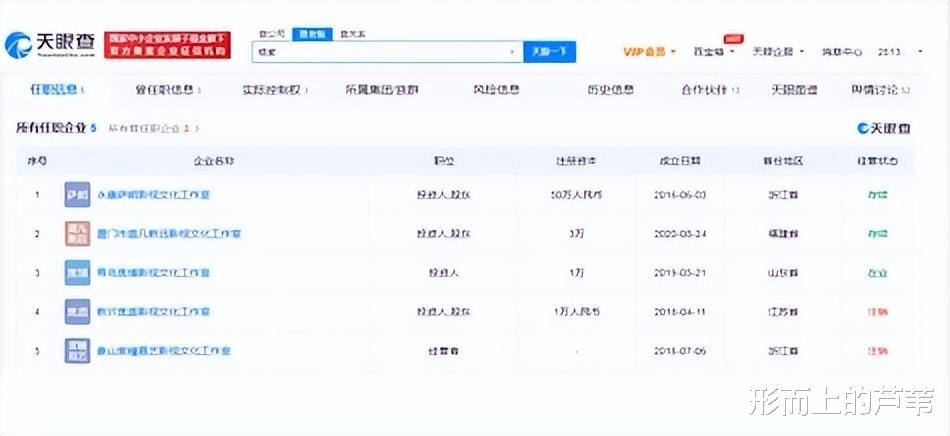Click the logo icon in row 3
This screenshot has height=436, width=950.
pyautogui.click(x=77, y=273)
